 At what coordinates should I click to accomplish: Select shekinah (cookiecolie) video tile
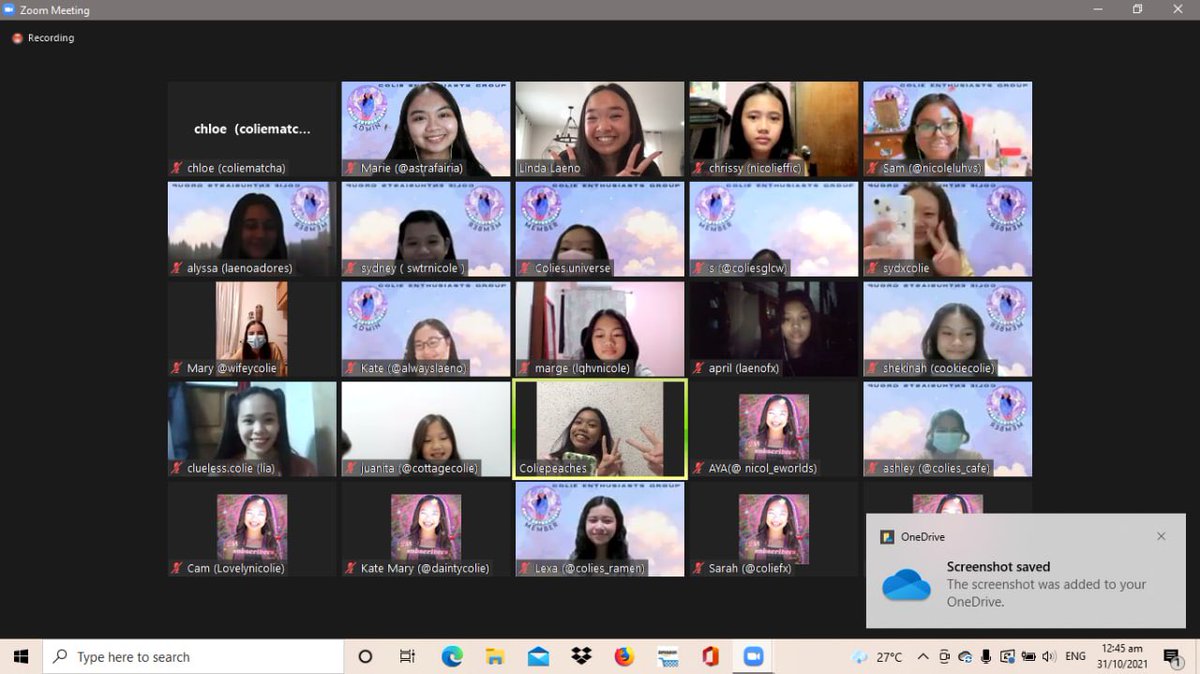948,329
